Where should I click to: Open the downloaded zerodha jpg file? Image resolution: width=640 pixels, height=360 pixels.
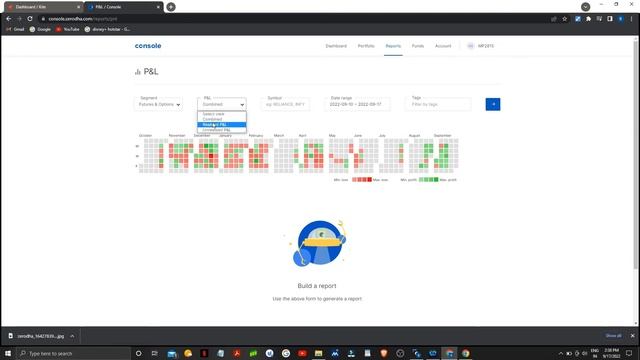pos(37,336)
